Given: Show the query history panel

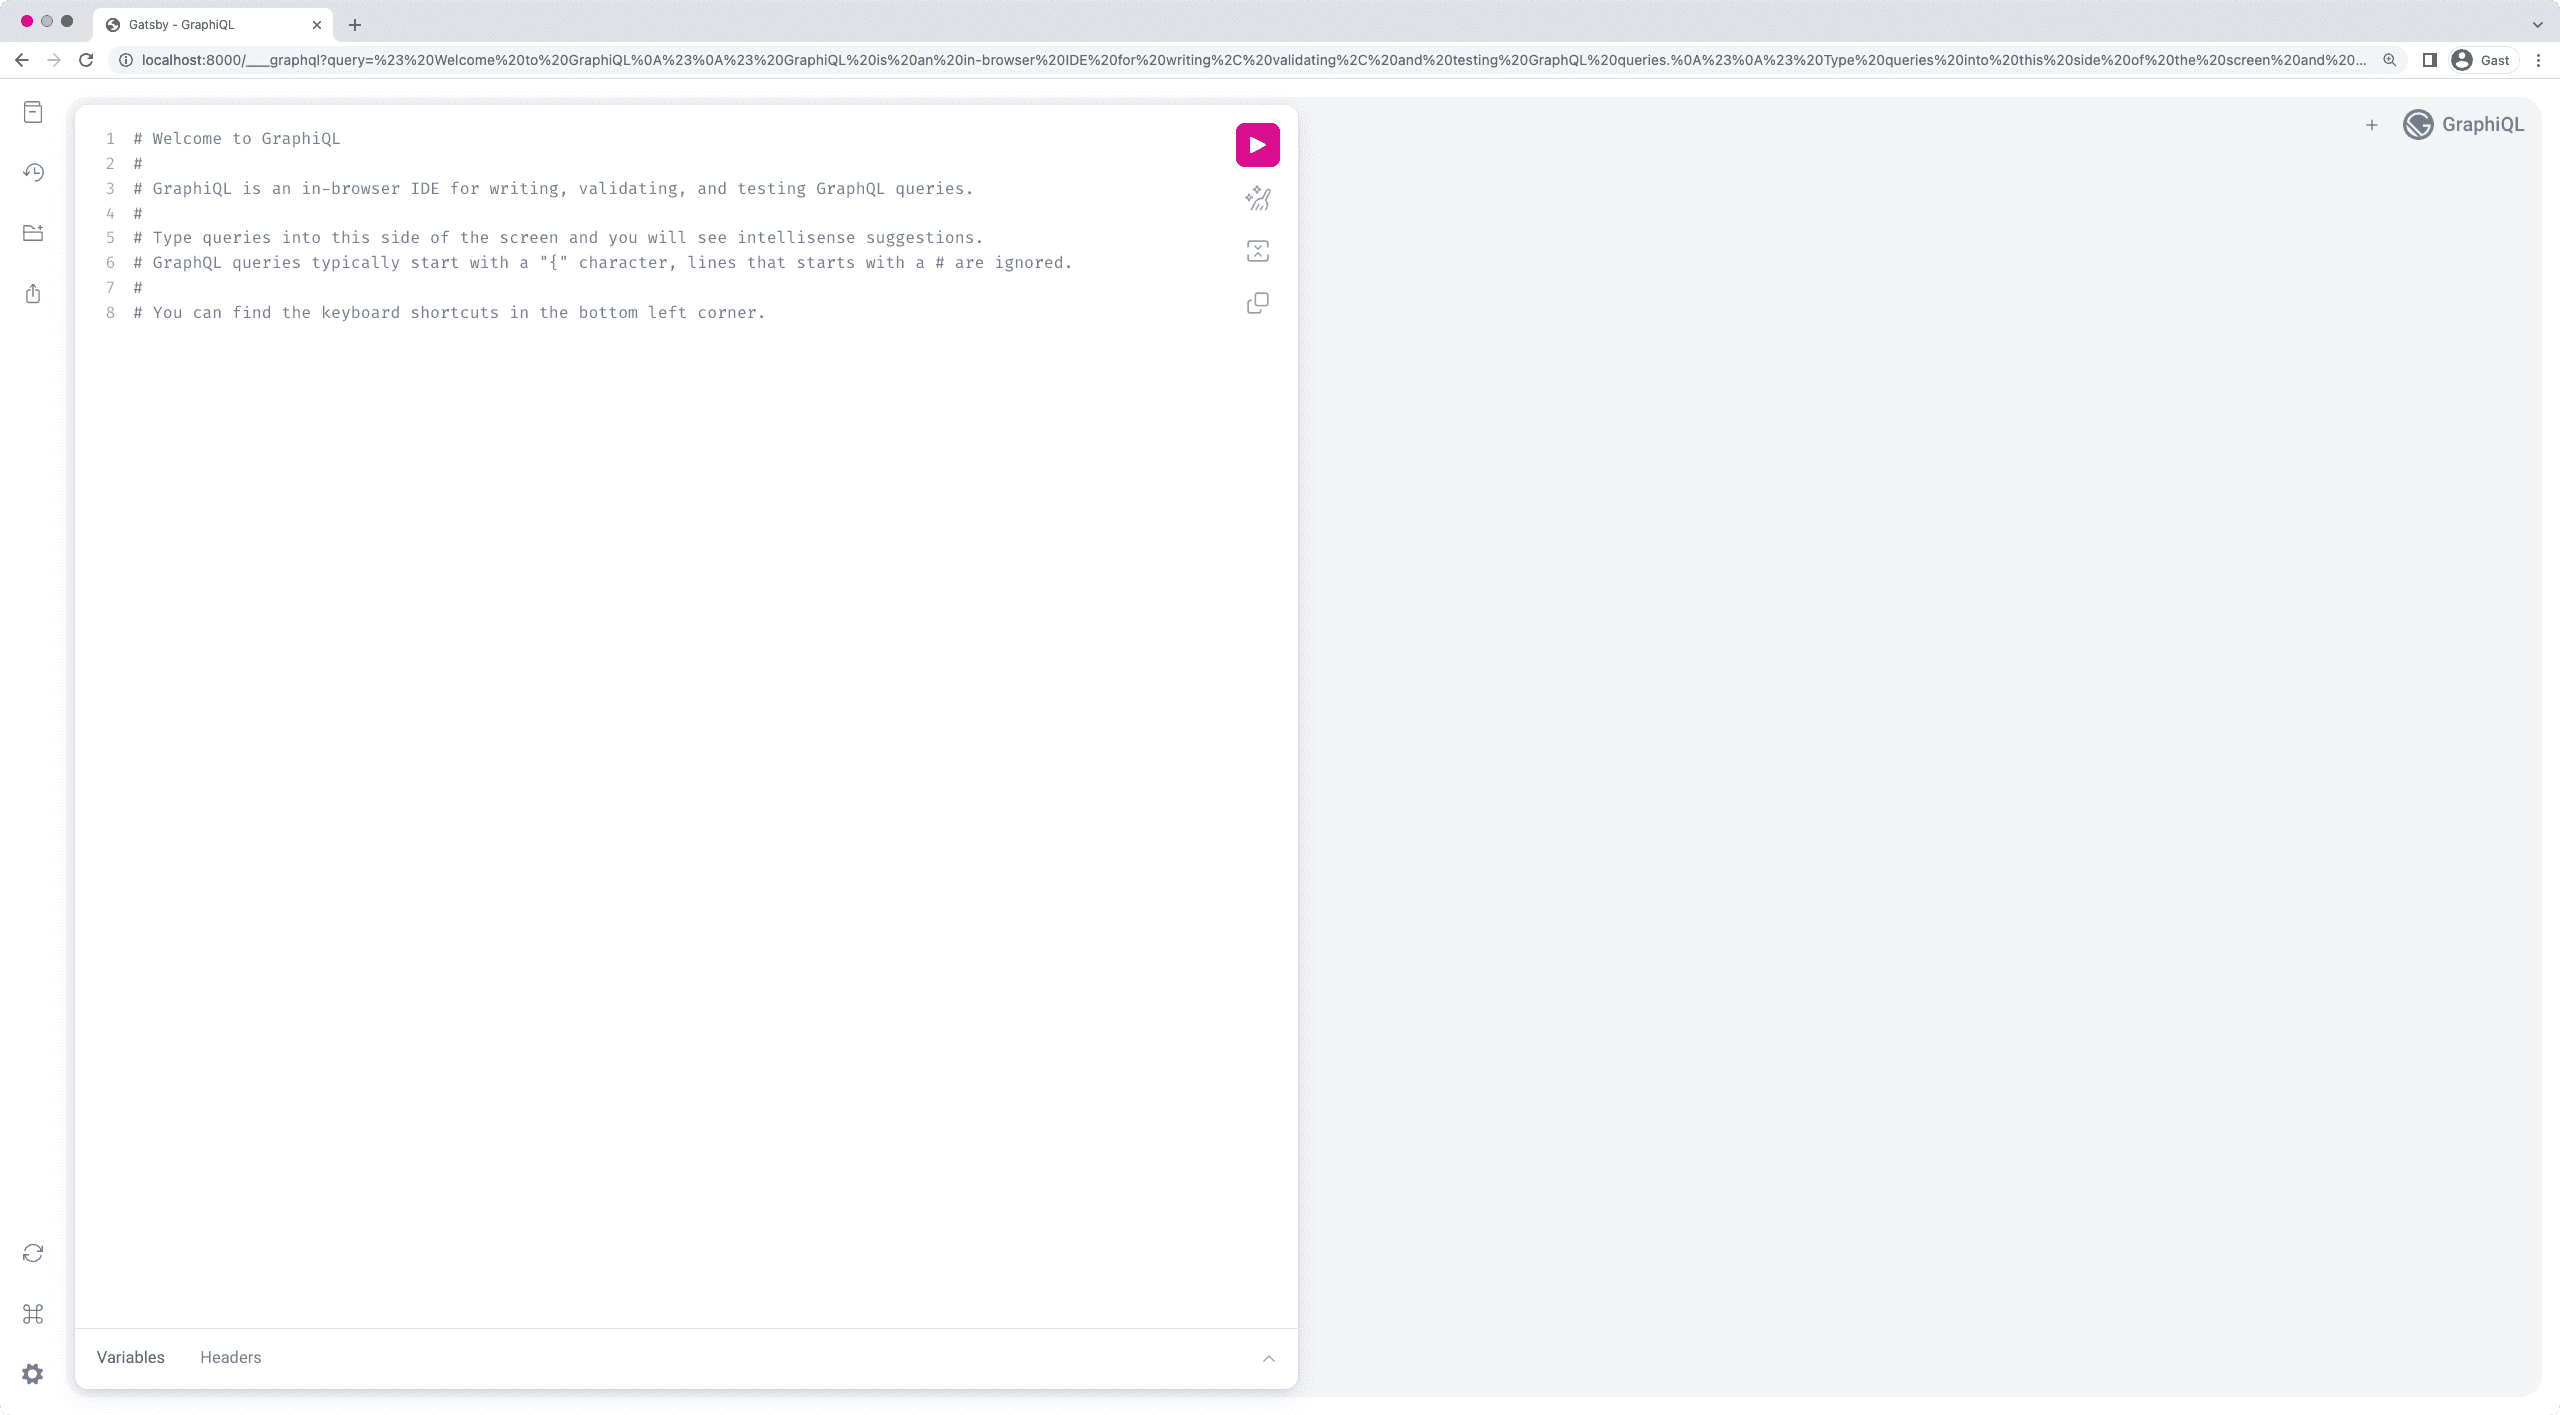Looking at the screenshot, I should pyautogui.click(x=33, y=172).
